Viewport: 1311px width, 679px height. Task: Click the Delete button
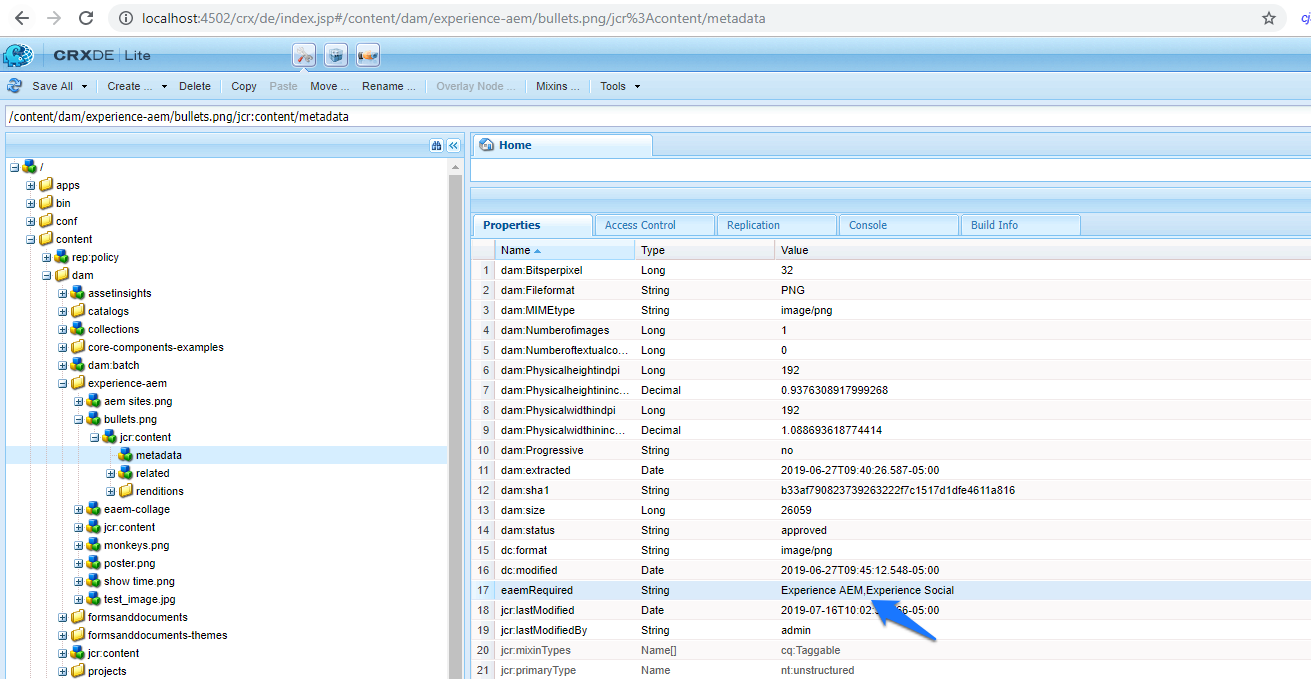coord(195,86)
